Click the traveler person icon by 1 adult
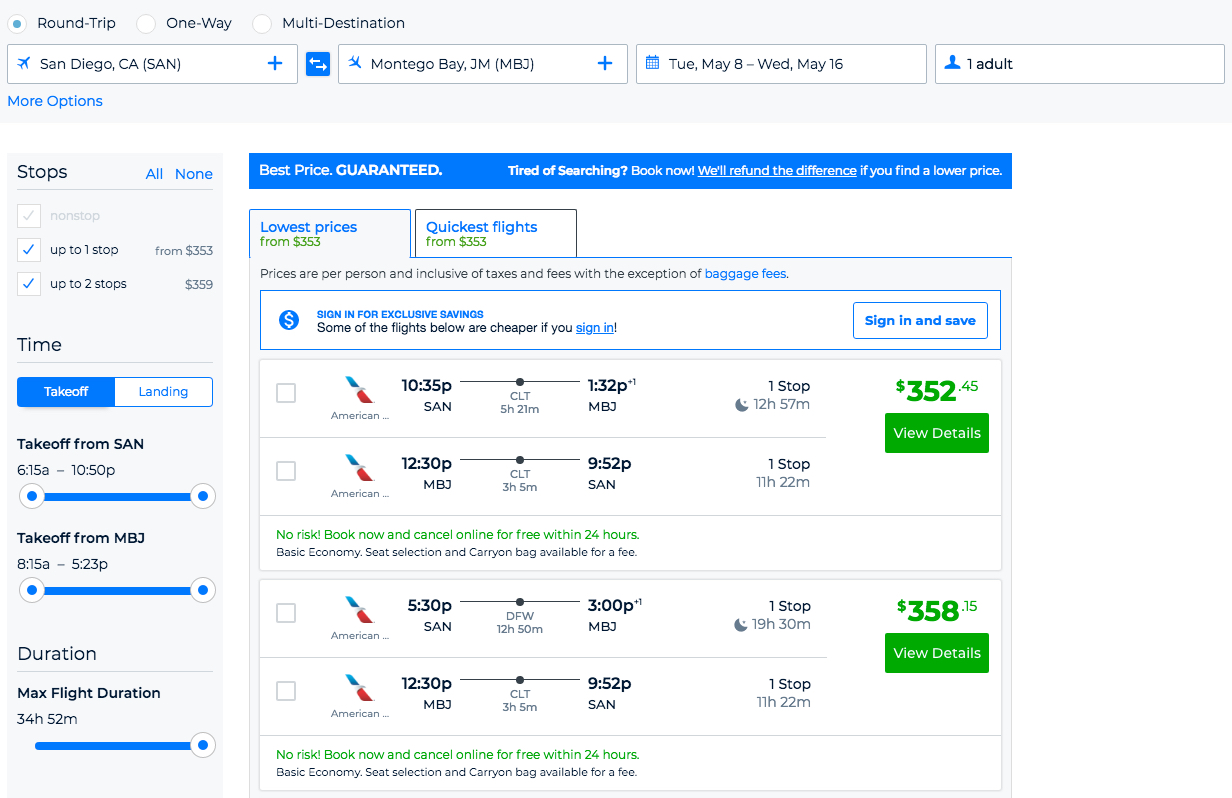This screenshot has height=798, width=1232. 952,63
